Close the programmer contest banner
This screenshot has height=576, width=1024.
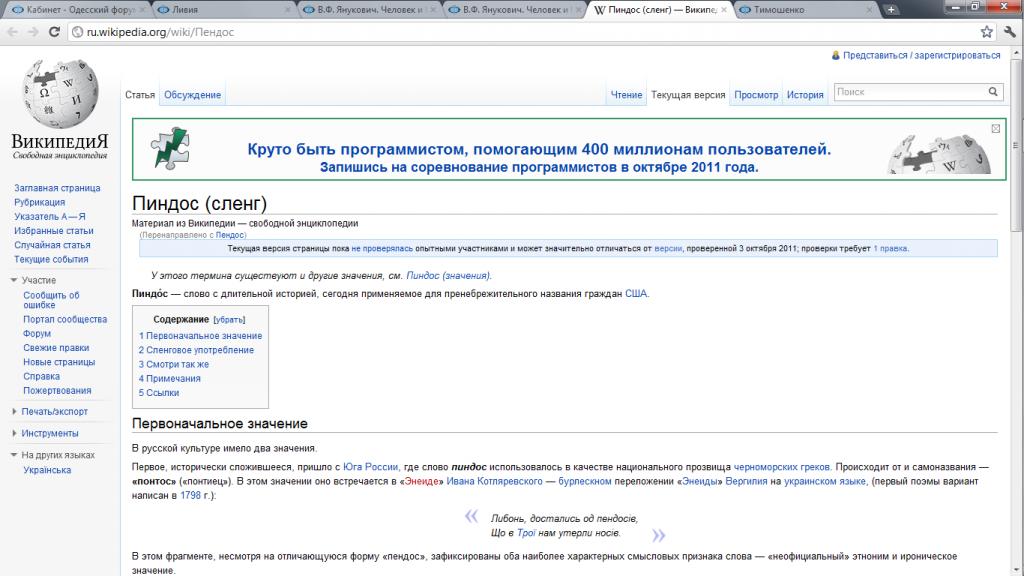tap(995, 128)
